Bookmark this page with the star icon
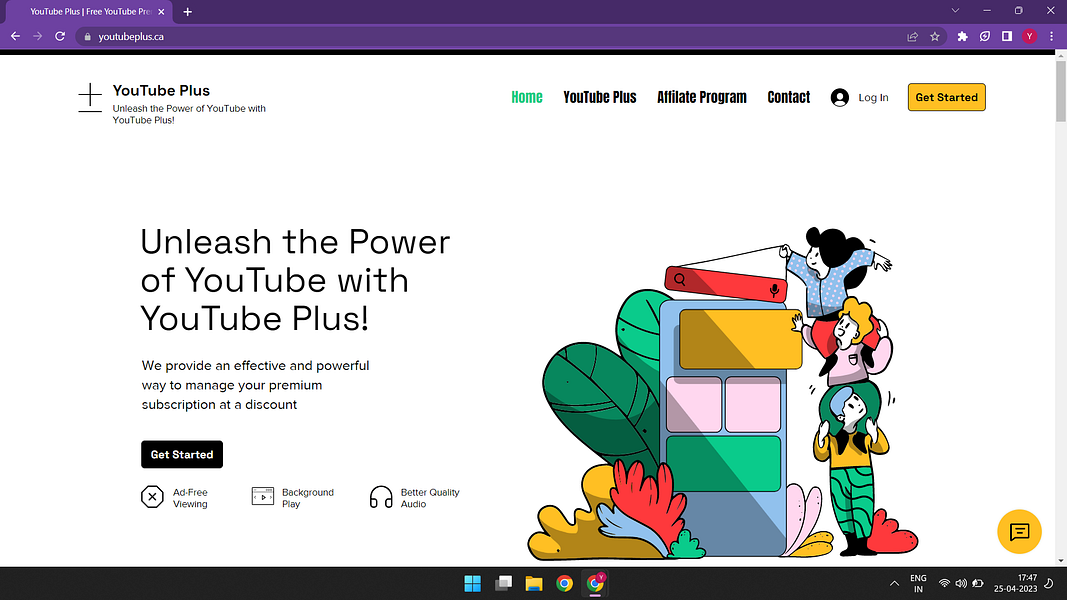This screenshot has width=1067, height=600. (934, 36)
